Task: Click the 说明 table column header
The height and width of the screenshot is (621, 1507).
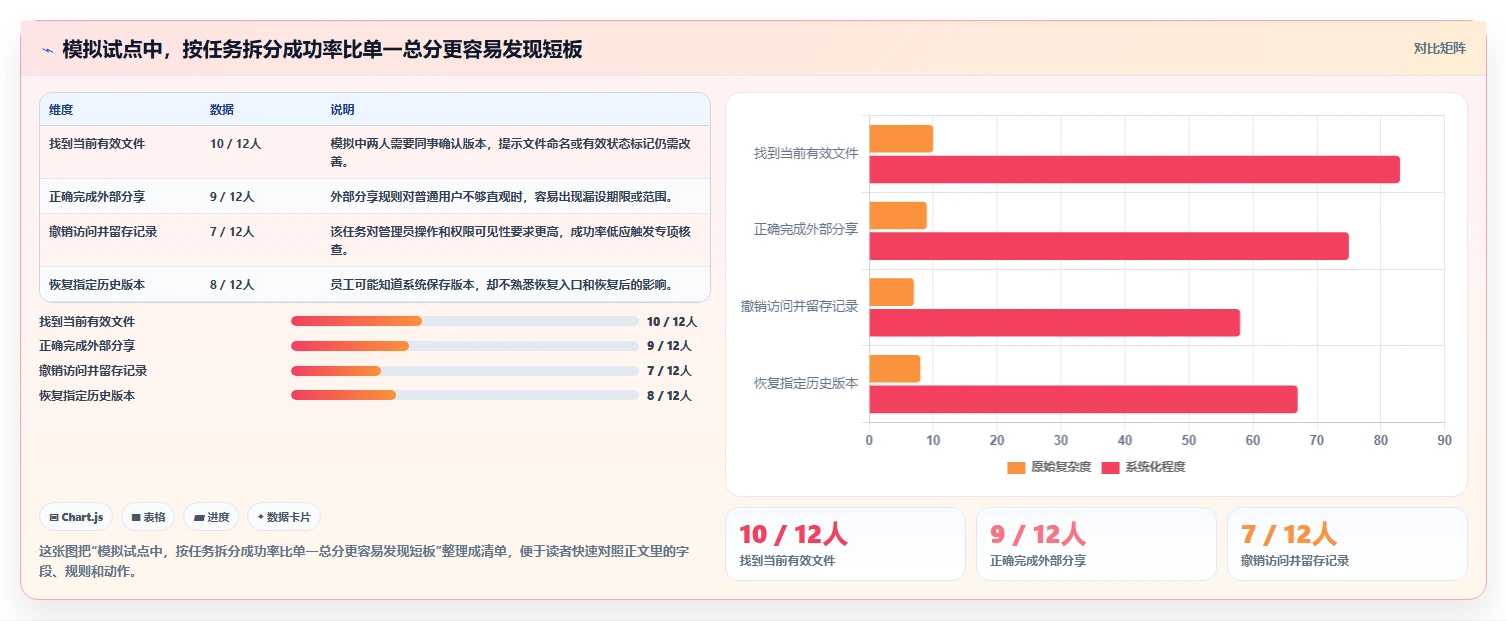Action: tap(342, 110)
